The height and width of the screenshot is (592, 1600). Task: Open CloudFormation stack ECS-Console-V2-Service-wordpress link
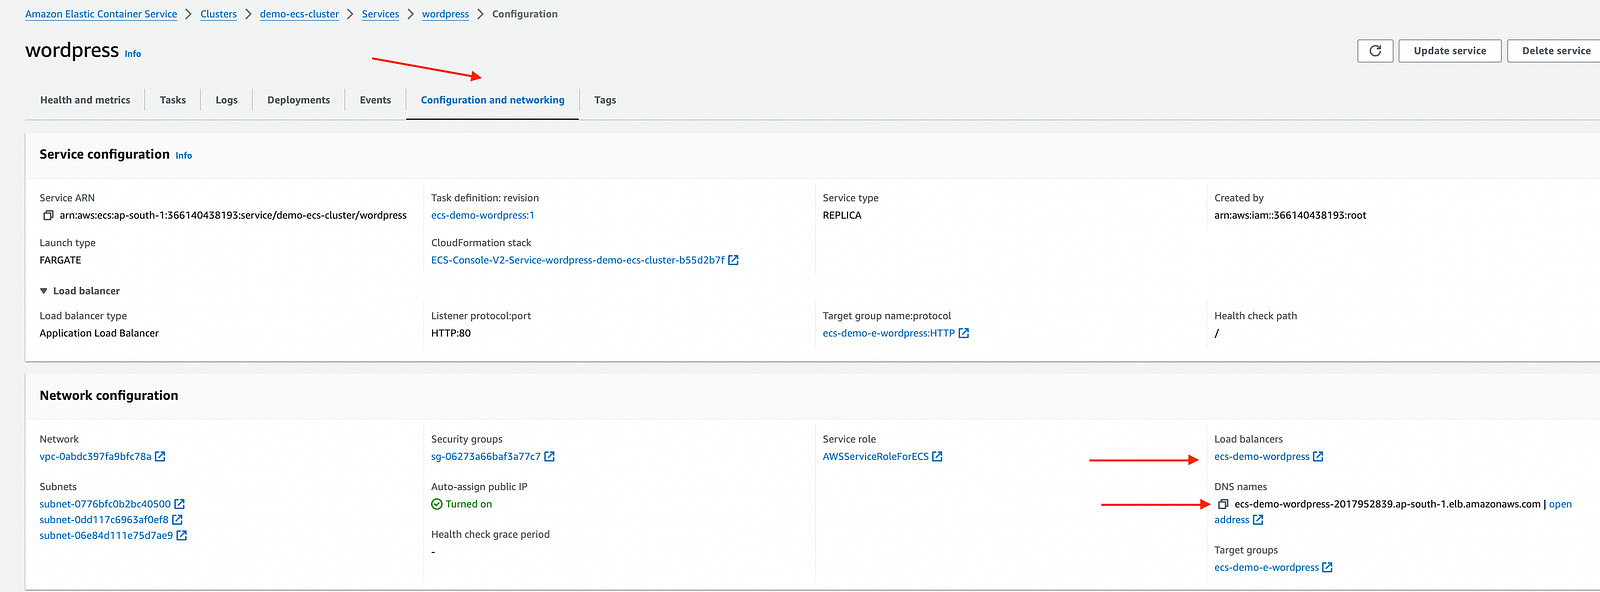[x=578, y=260]
